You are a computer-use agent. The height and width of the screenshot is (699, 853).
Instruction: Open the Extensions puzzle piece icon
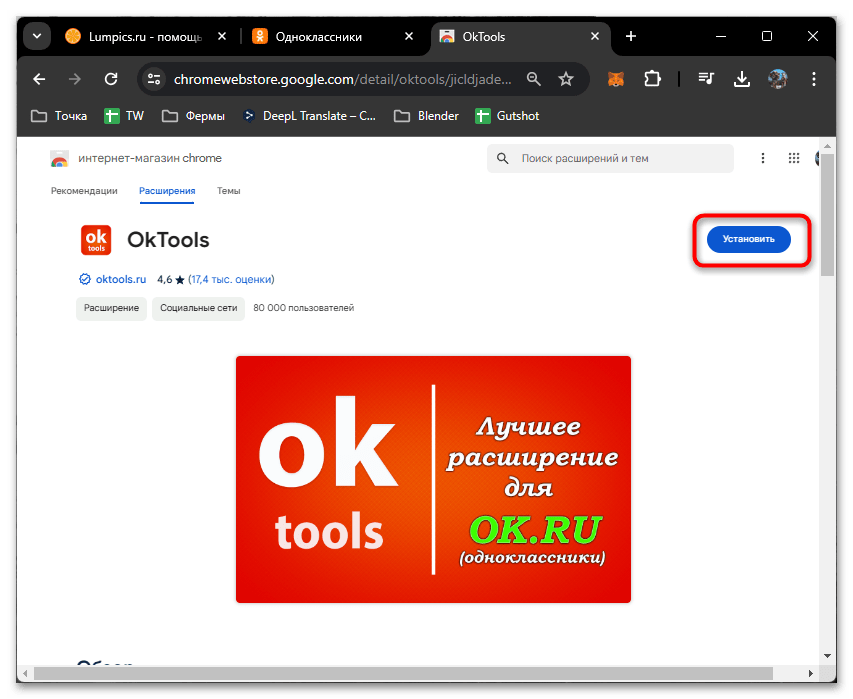[652, 78]
